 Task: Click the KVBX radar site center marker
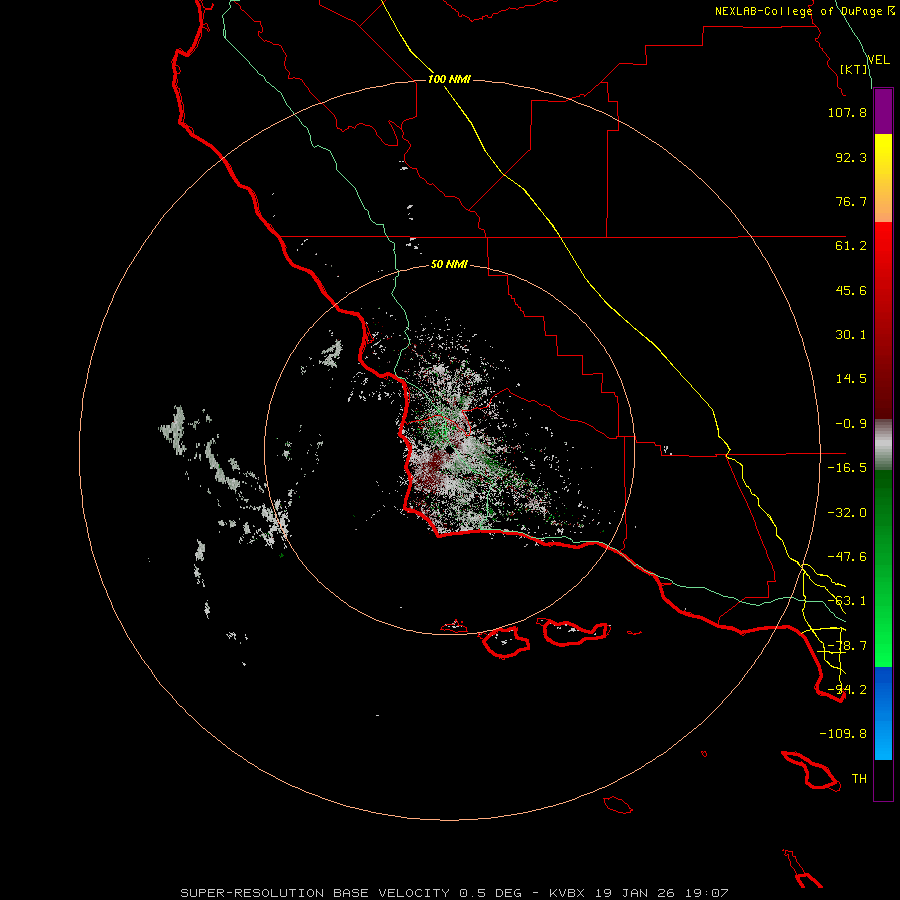click(450, 450)
